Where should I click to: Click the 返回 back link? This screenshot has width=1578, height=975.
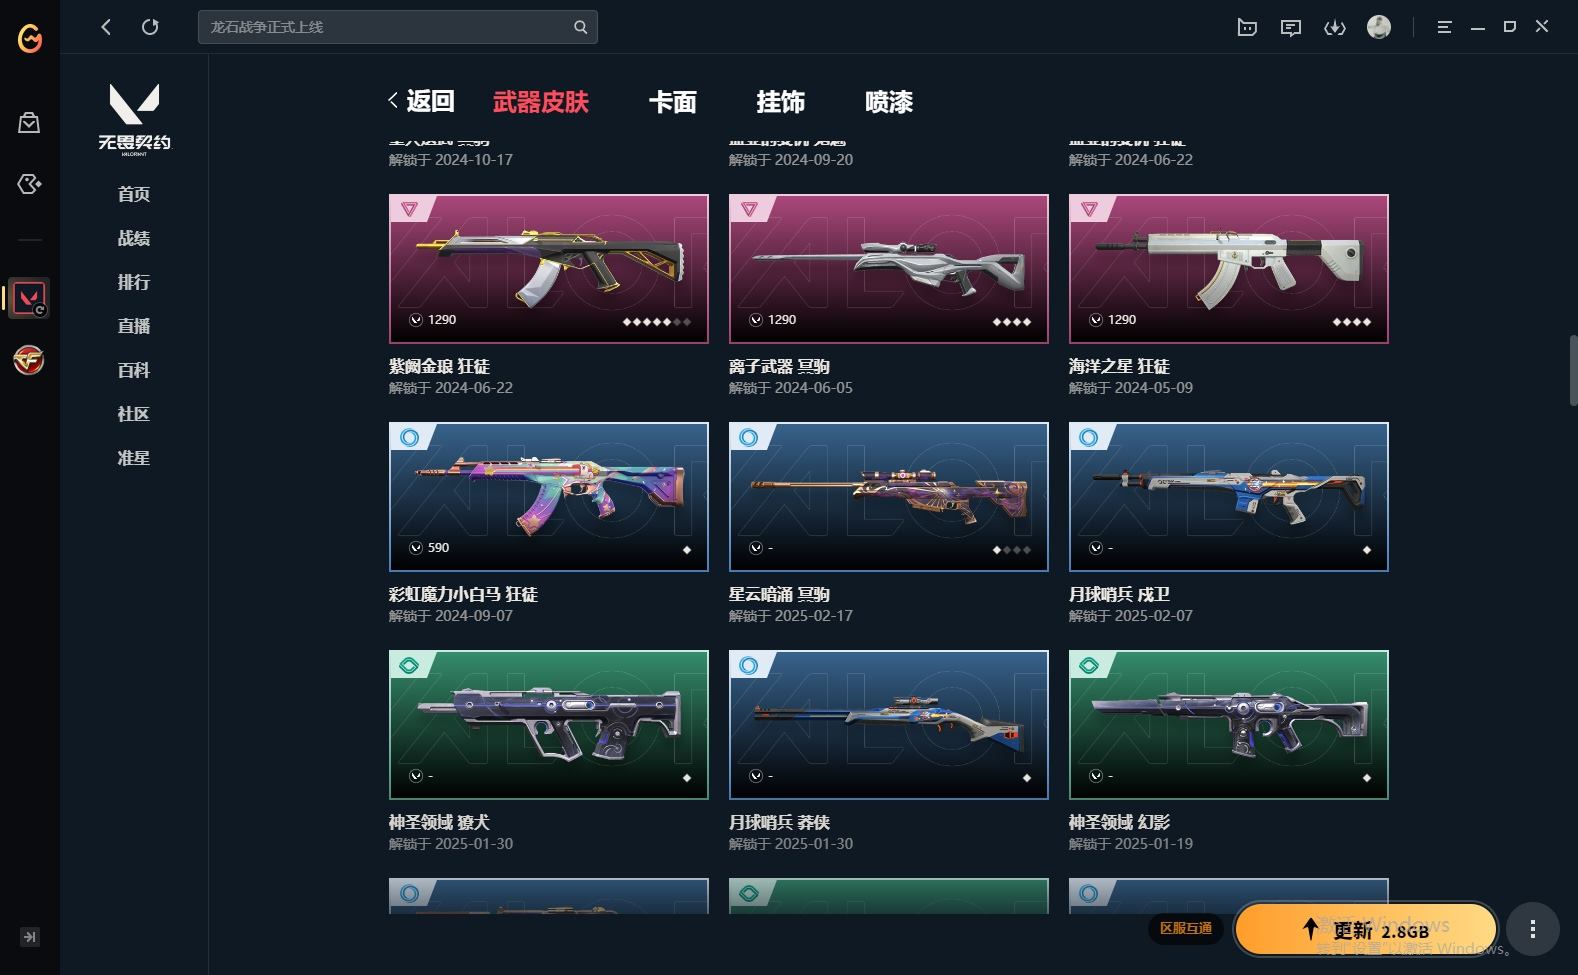point(421,101)
